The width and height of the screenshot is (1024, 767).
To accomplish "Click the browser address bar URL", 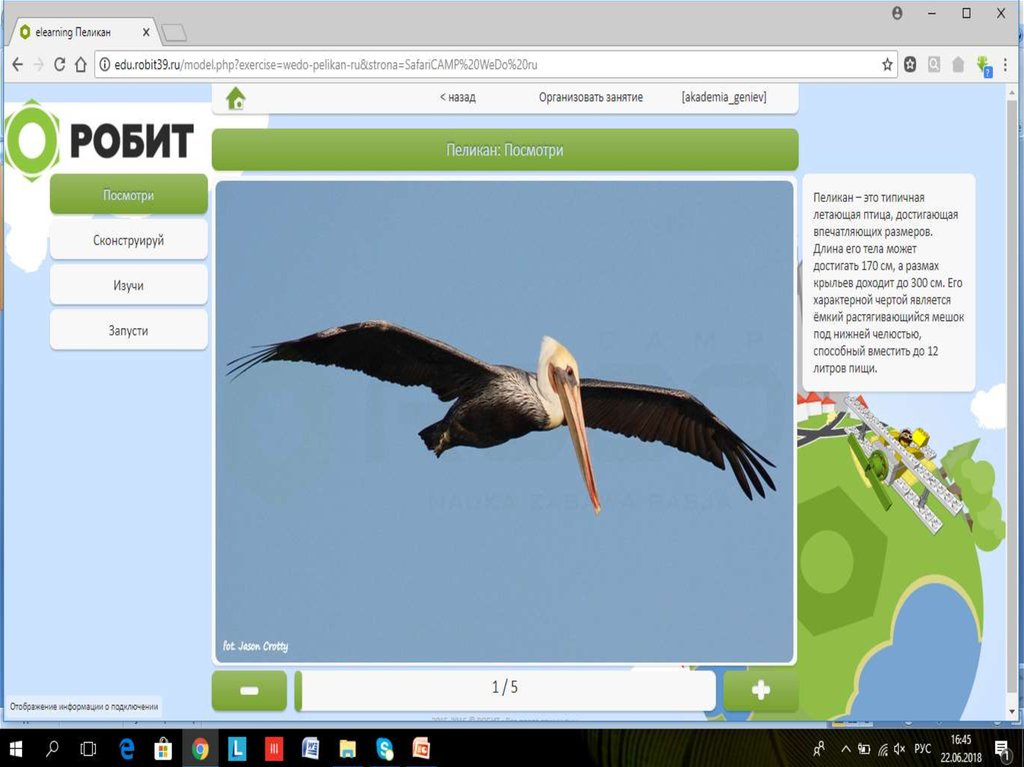I will click(x=320, y=64).
